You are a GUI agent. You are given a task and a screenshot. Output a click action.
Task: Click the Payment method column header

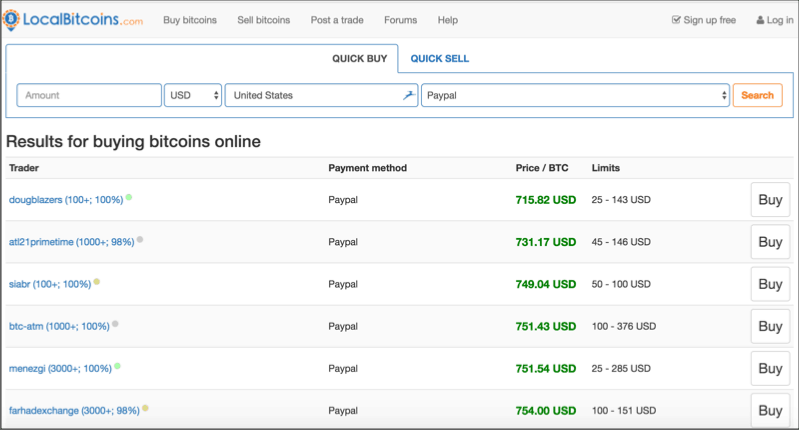point(367,168)
